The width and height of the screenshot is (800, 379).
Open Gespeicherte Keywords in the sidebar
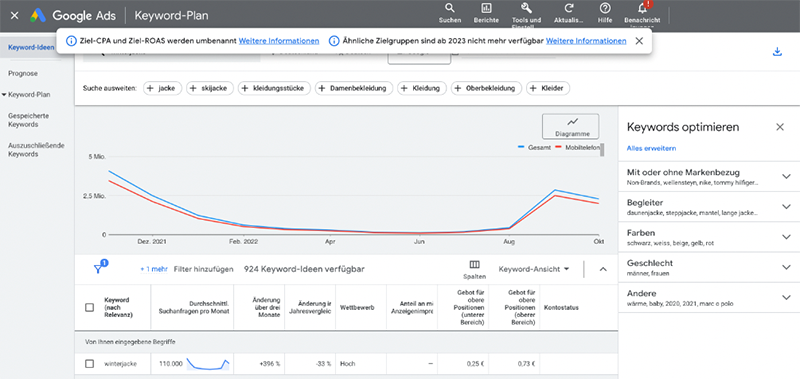[29, 120]
